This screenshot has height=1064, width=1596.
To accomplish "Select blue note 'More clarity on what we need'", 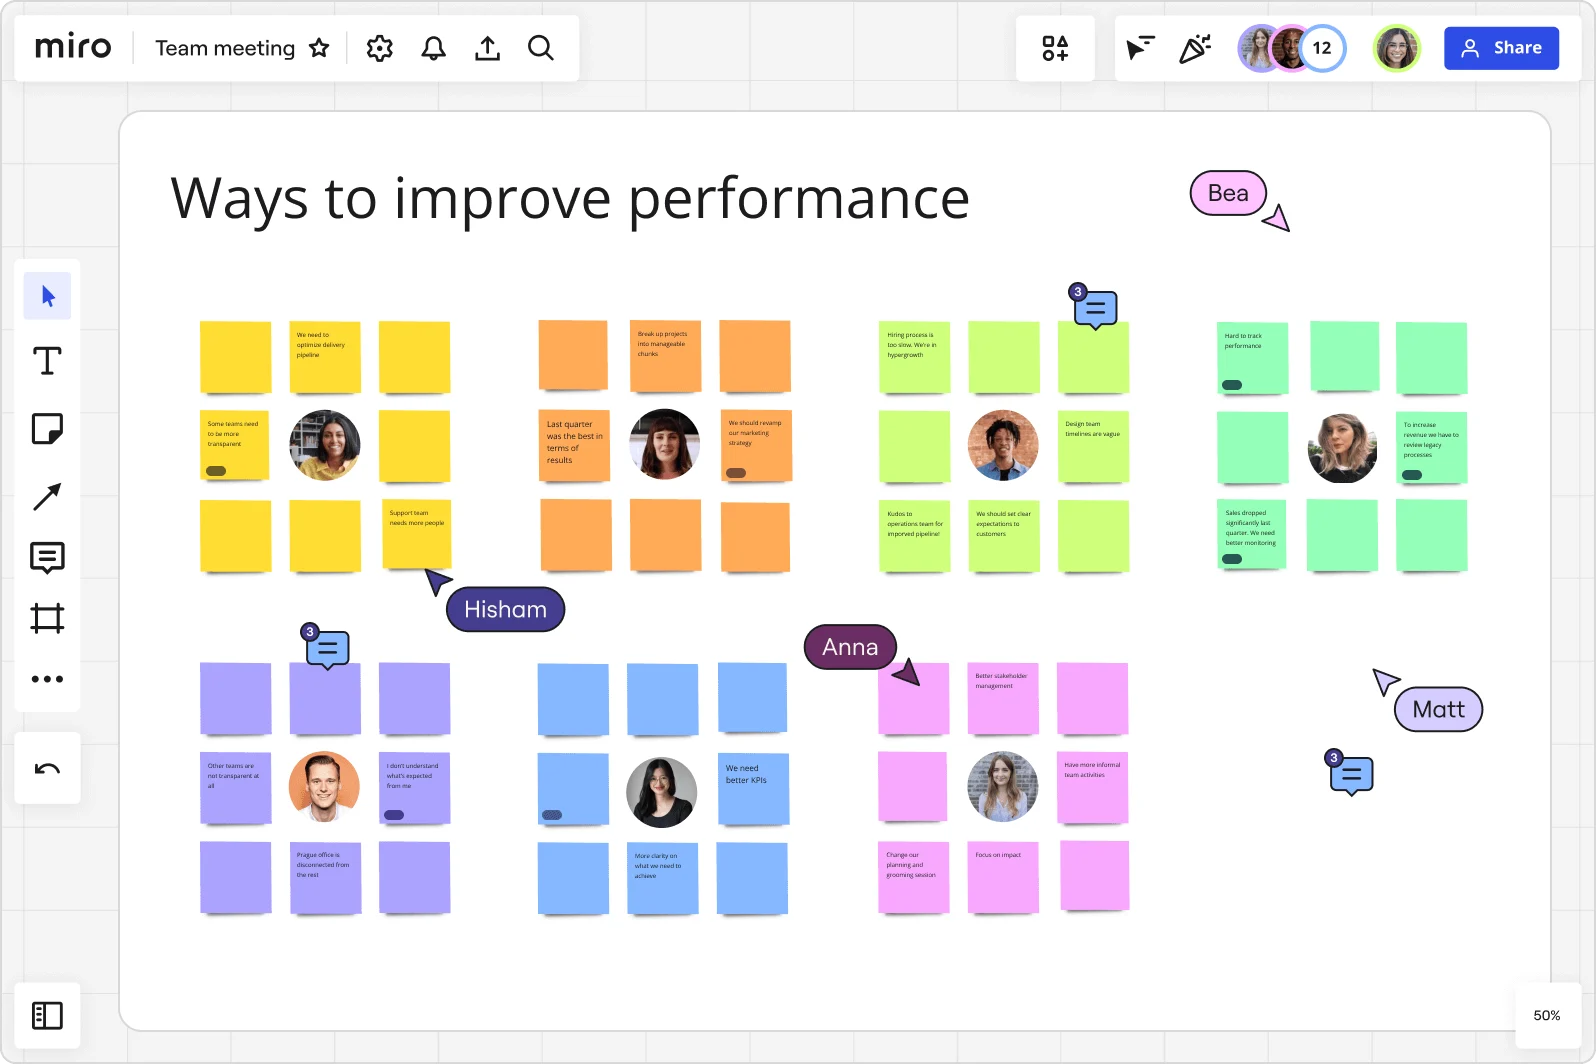I will click(663, 878).
